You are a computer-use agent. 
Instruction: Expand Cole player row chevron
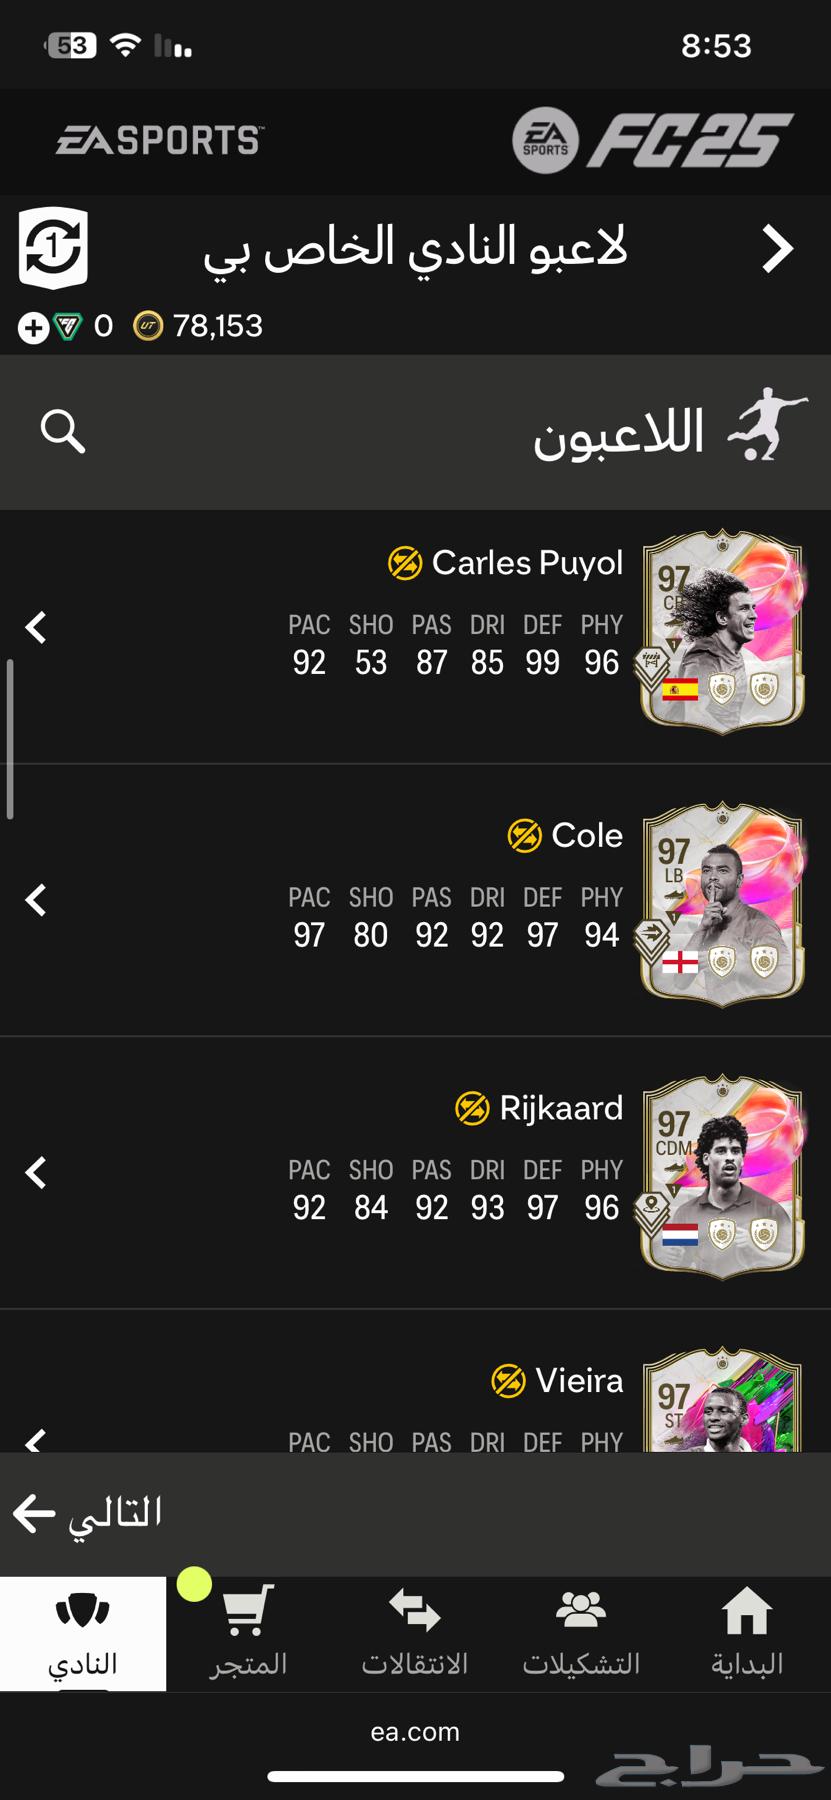36,900
